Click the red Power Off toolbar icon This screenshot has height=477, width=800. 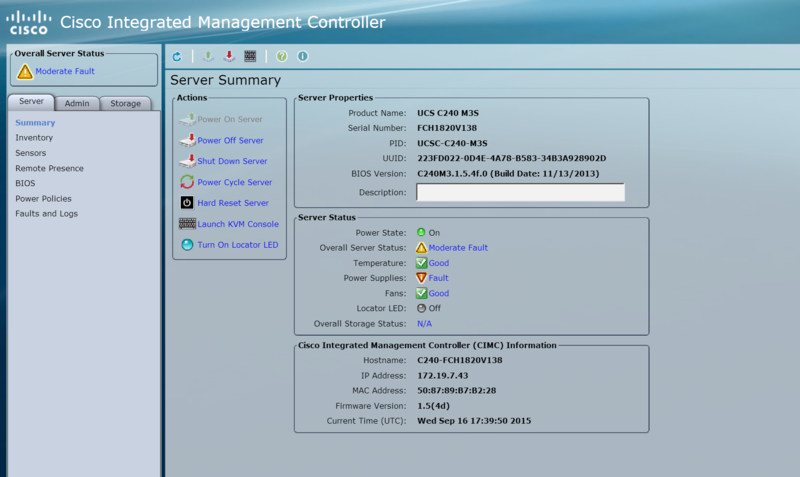click(x=229, y=56)
